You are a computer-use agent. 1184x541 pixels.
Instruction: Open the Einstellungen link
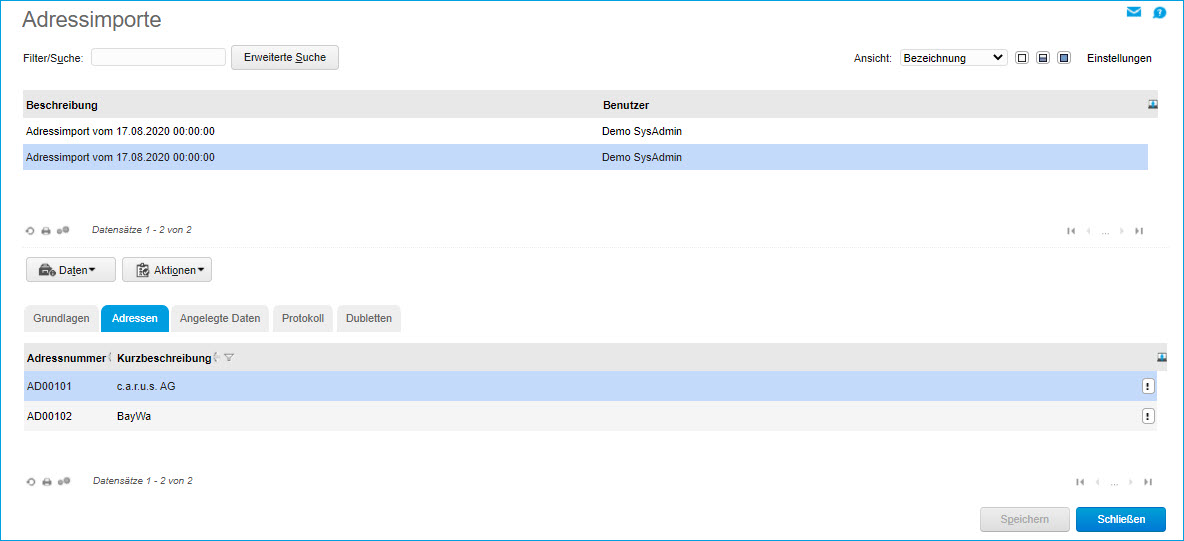[x=1119, y=58]
